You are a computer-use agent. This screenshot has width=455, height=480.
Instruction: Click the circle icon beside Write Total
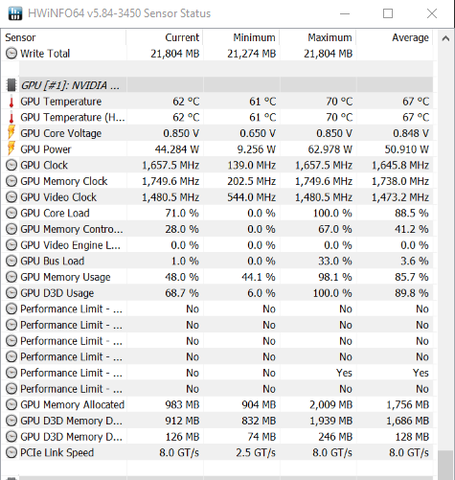[11, 53]
